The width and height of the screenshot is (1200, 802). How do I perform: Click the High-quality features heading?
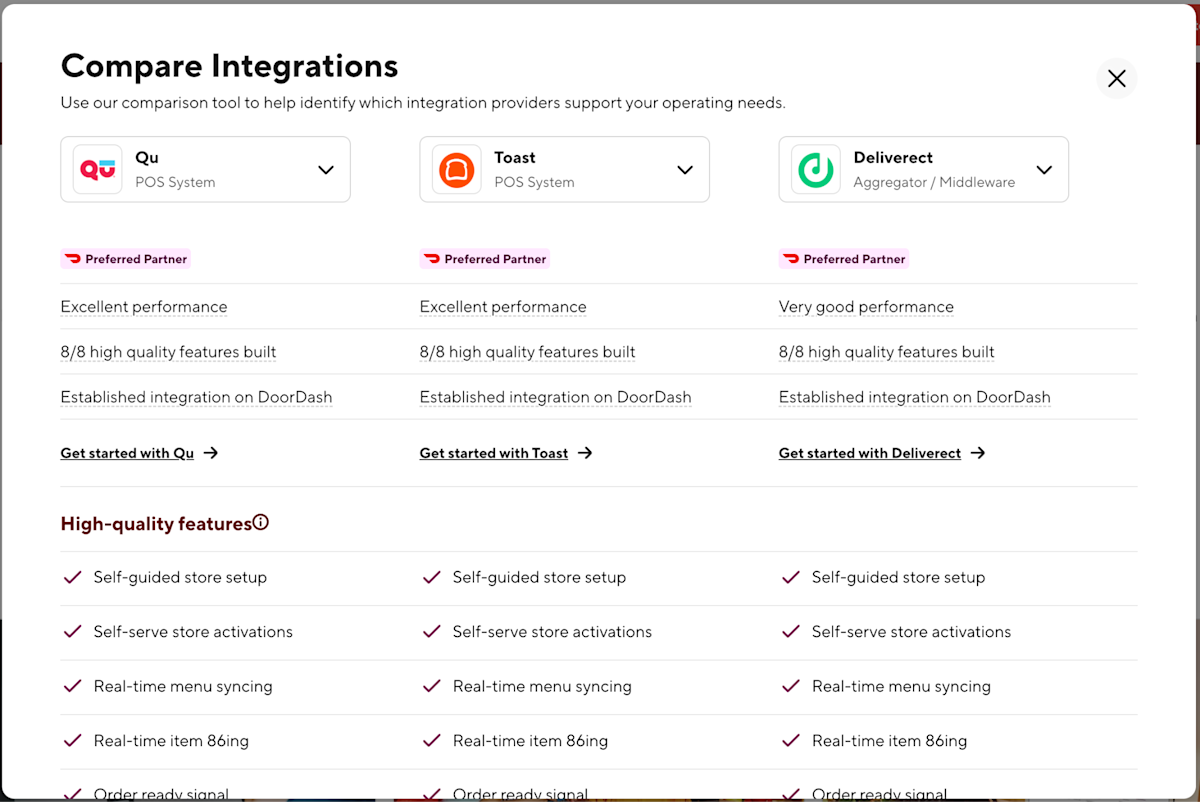coord(156,523)
